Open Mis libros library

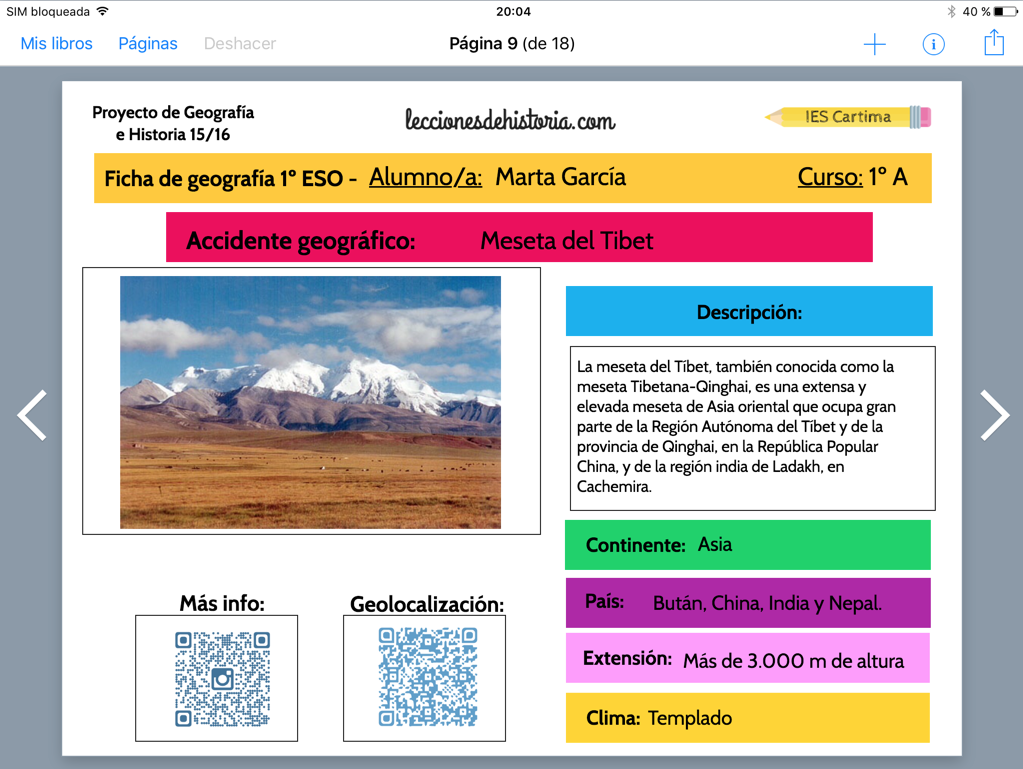tap(56, 44)
